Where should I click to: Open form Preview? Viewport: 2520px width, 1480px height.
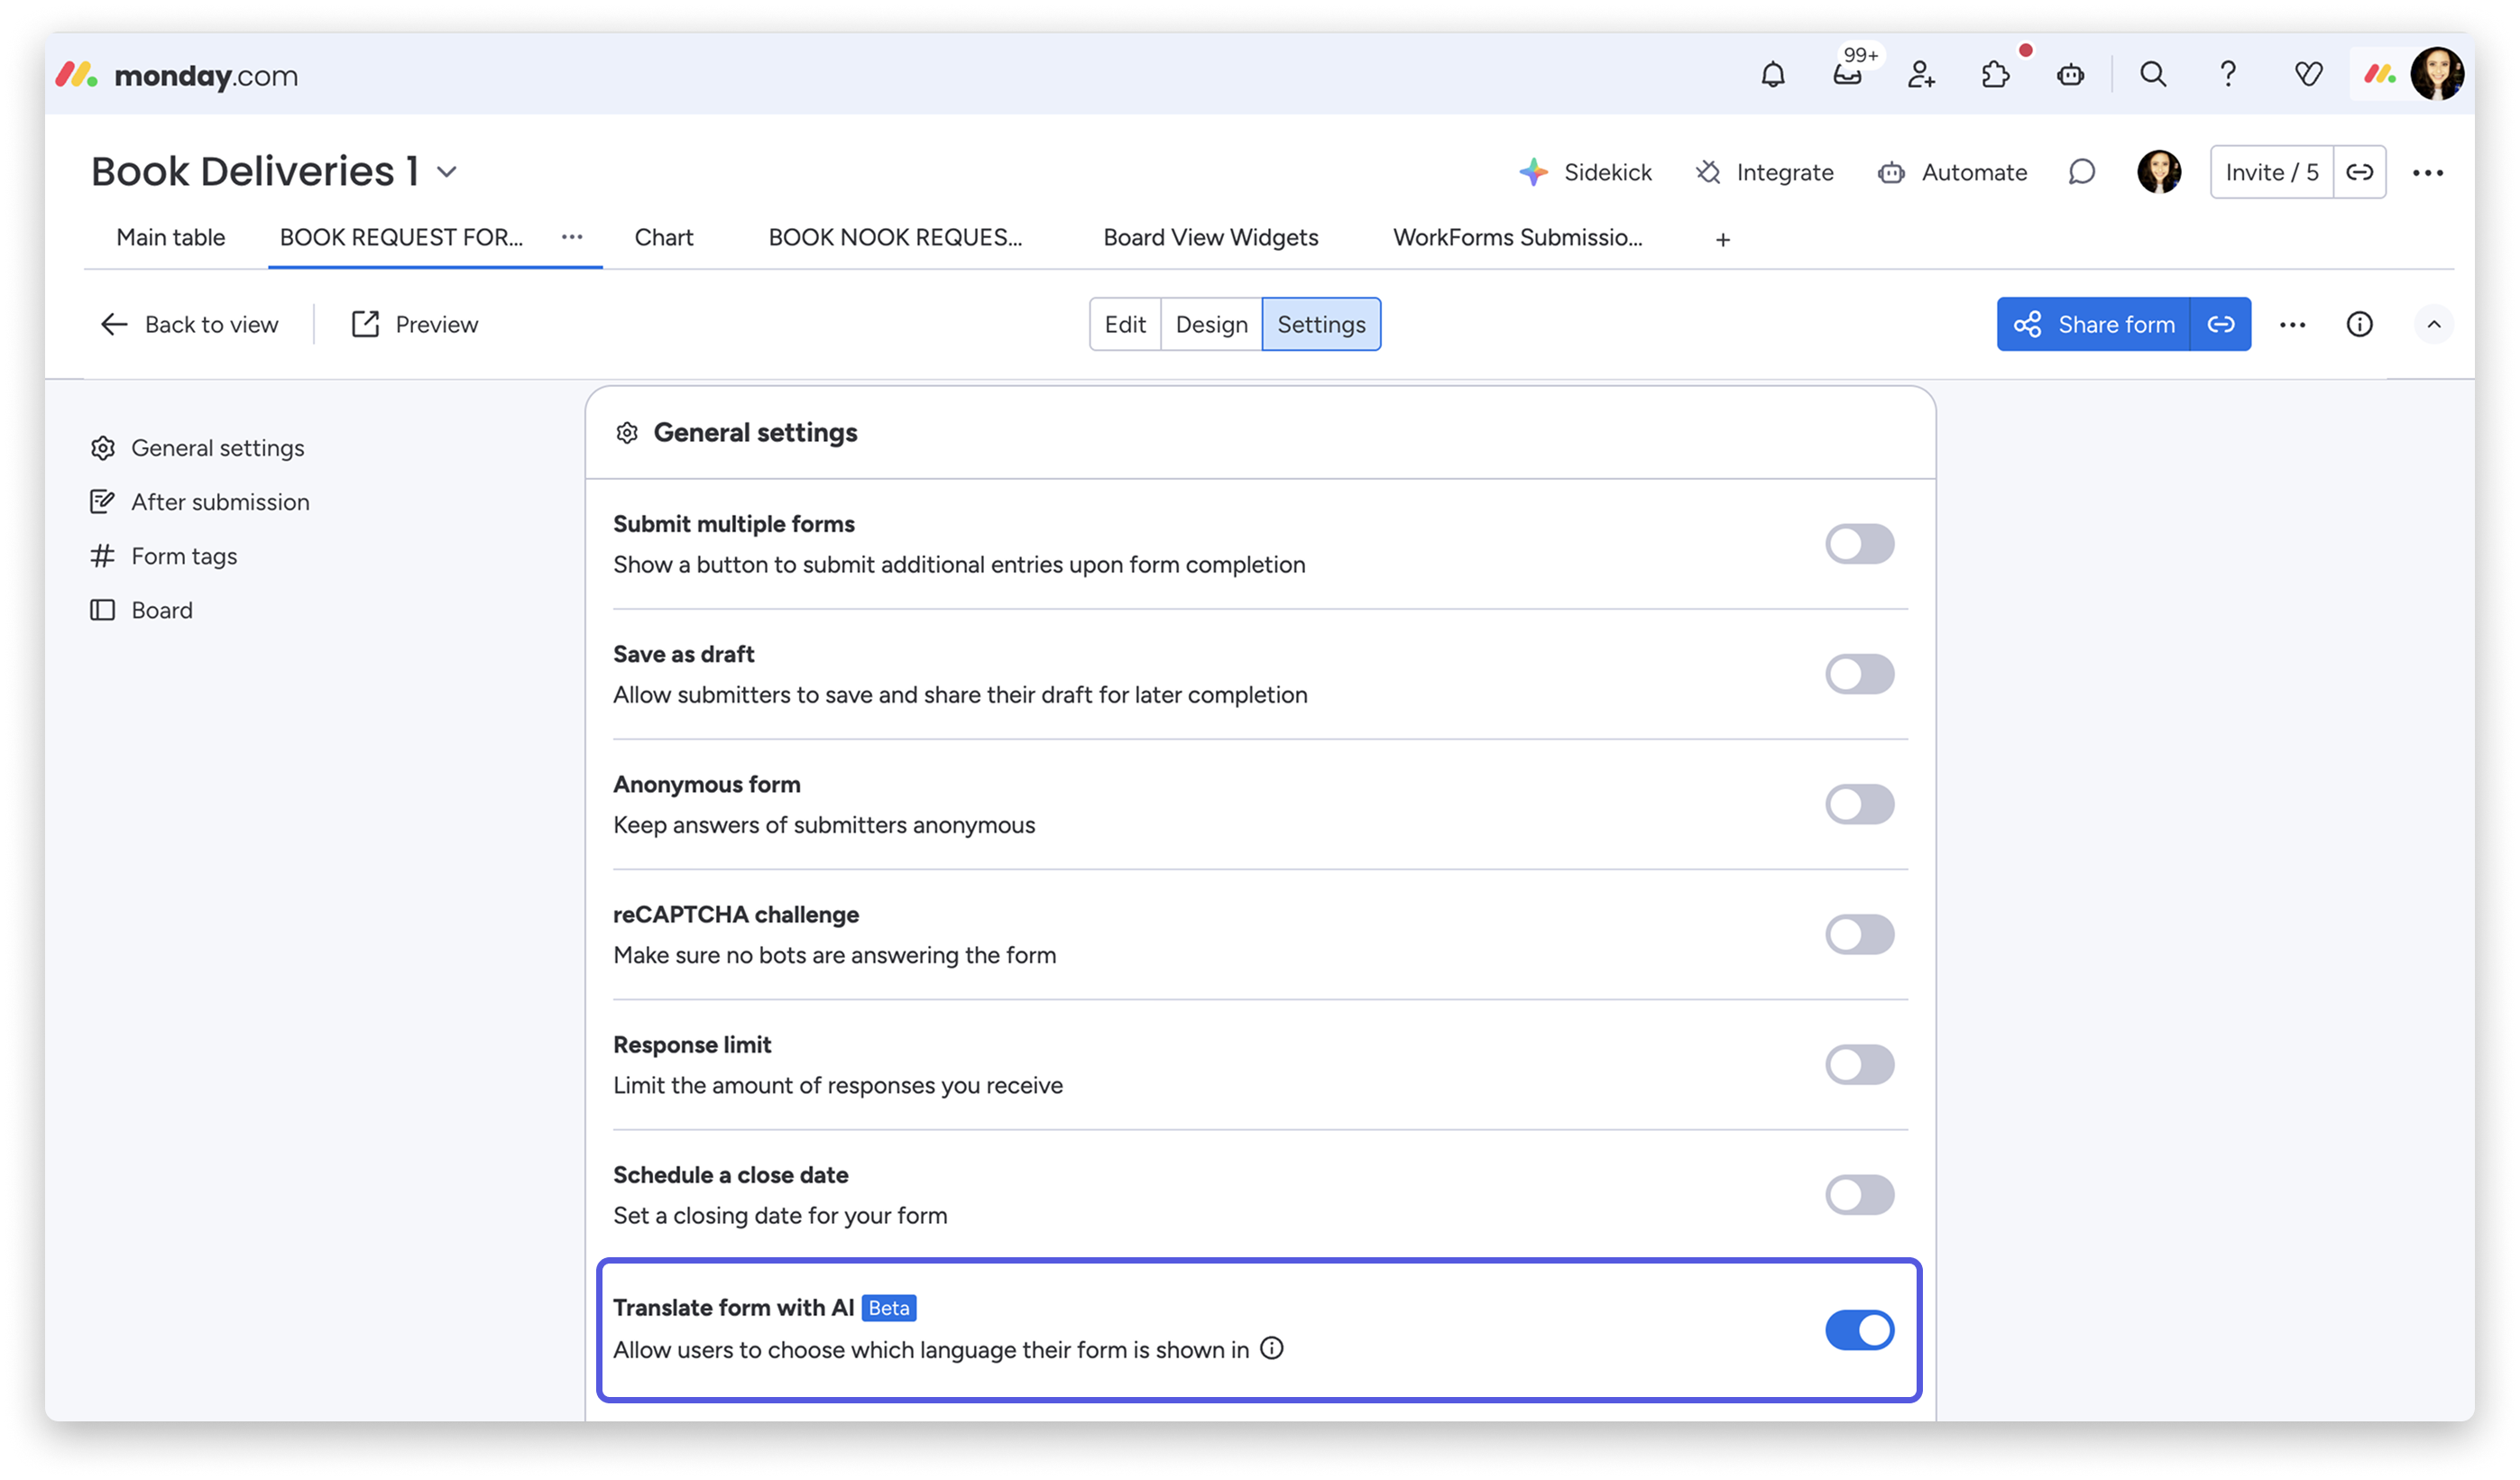click(415, 324)
